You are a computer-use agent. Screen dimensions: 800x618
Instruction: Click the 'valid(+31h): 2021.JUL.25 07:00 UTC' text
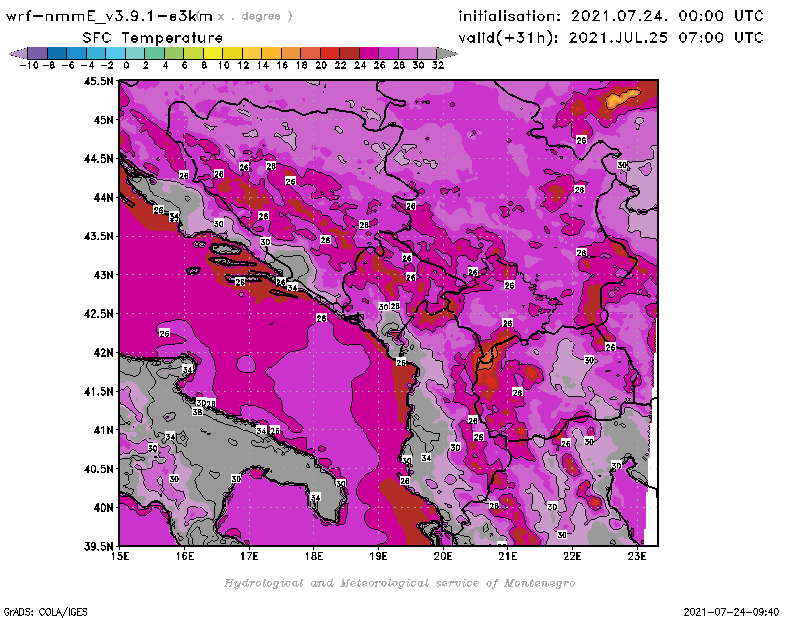tap(611, 38)
